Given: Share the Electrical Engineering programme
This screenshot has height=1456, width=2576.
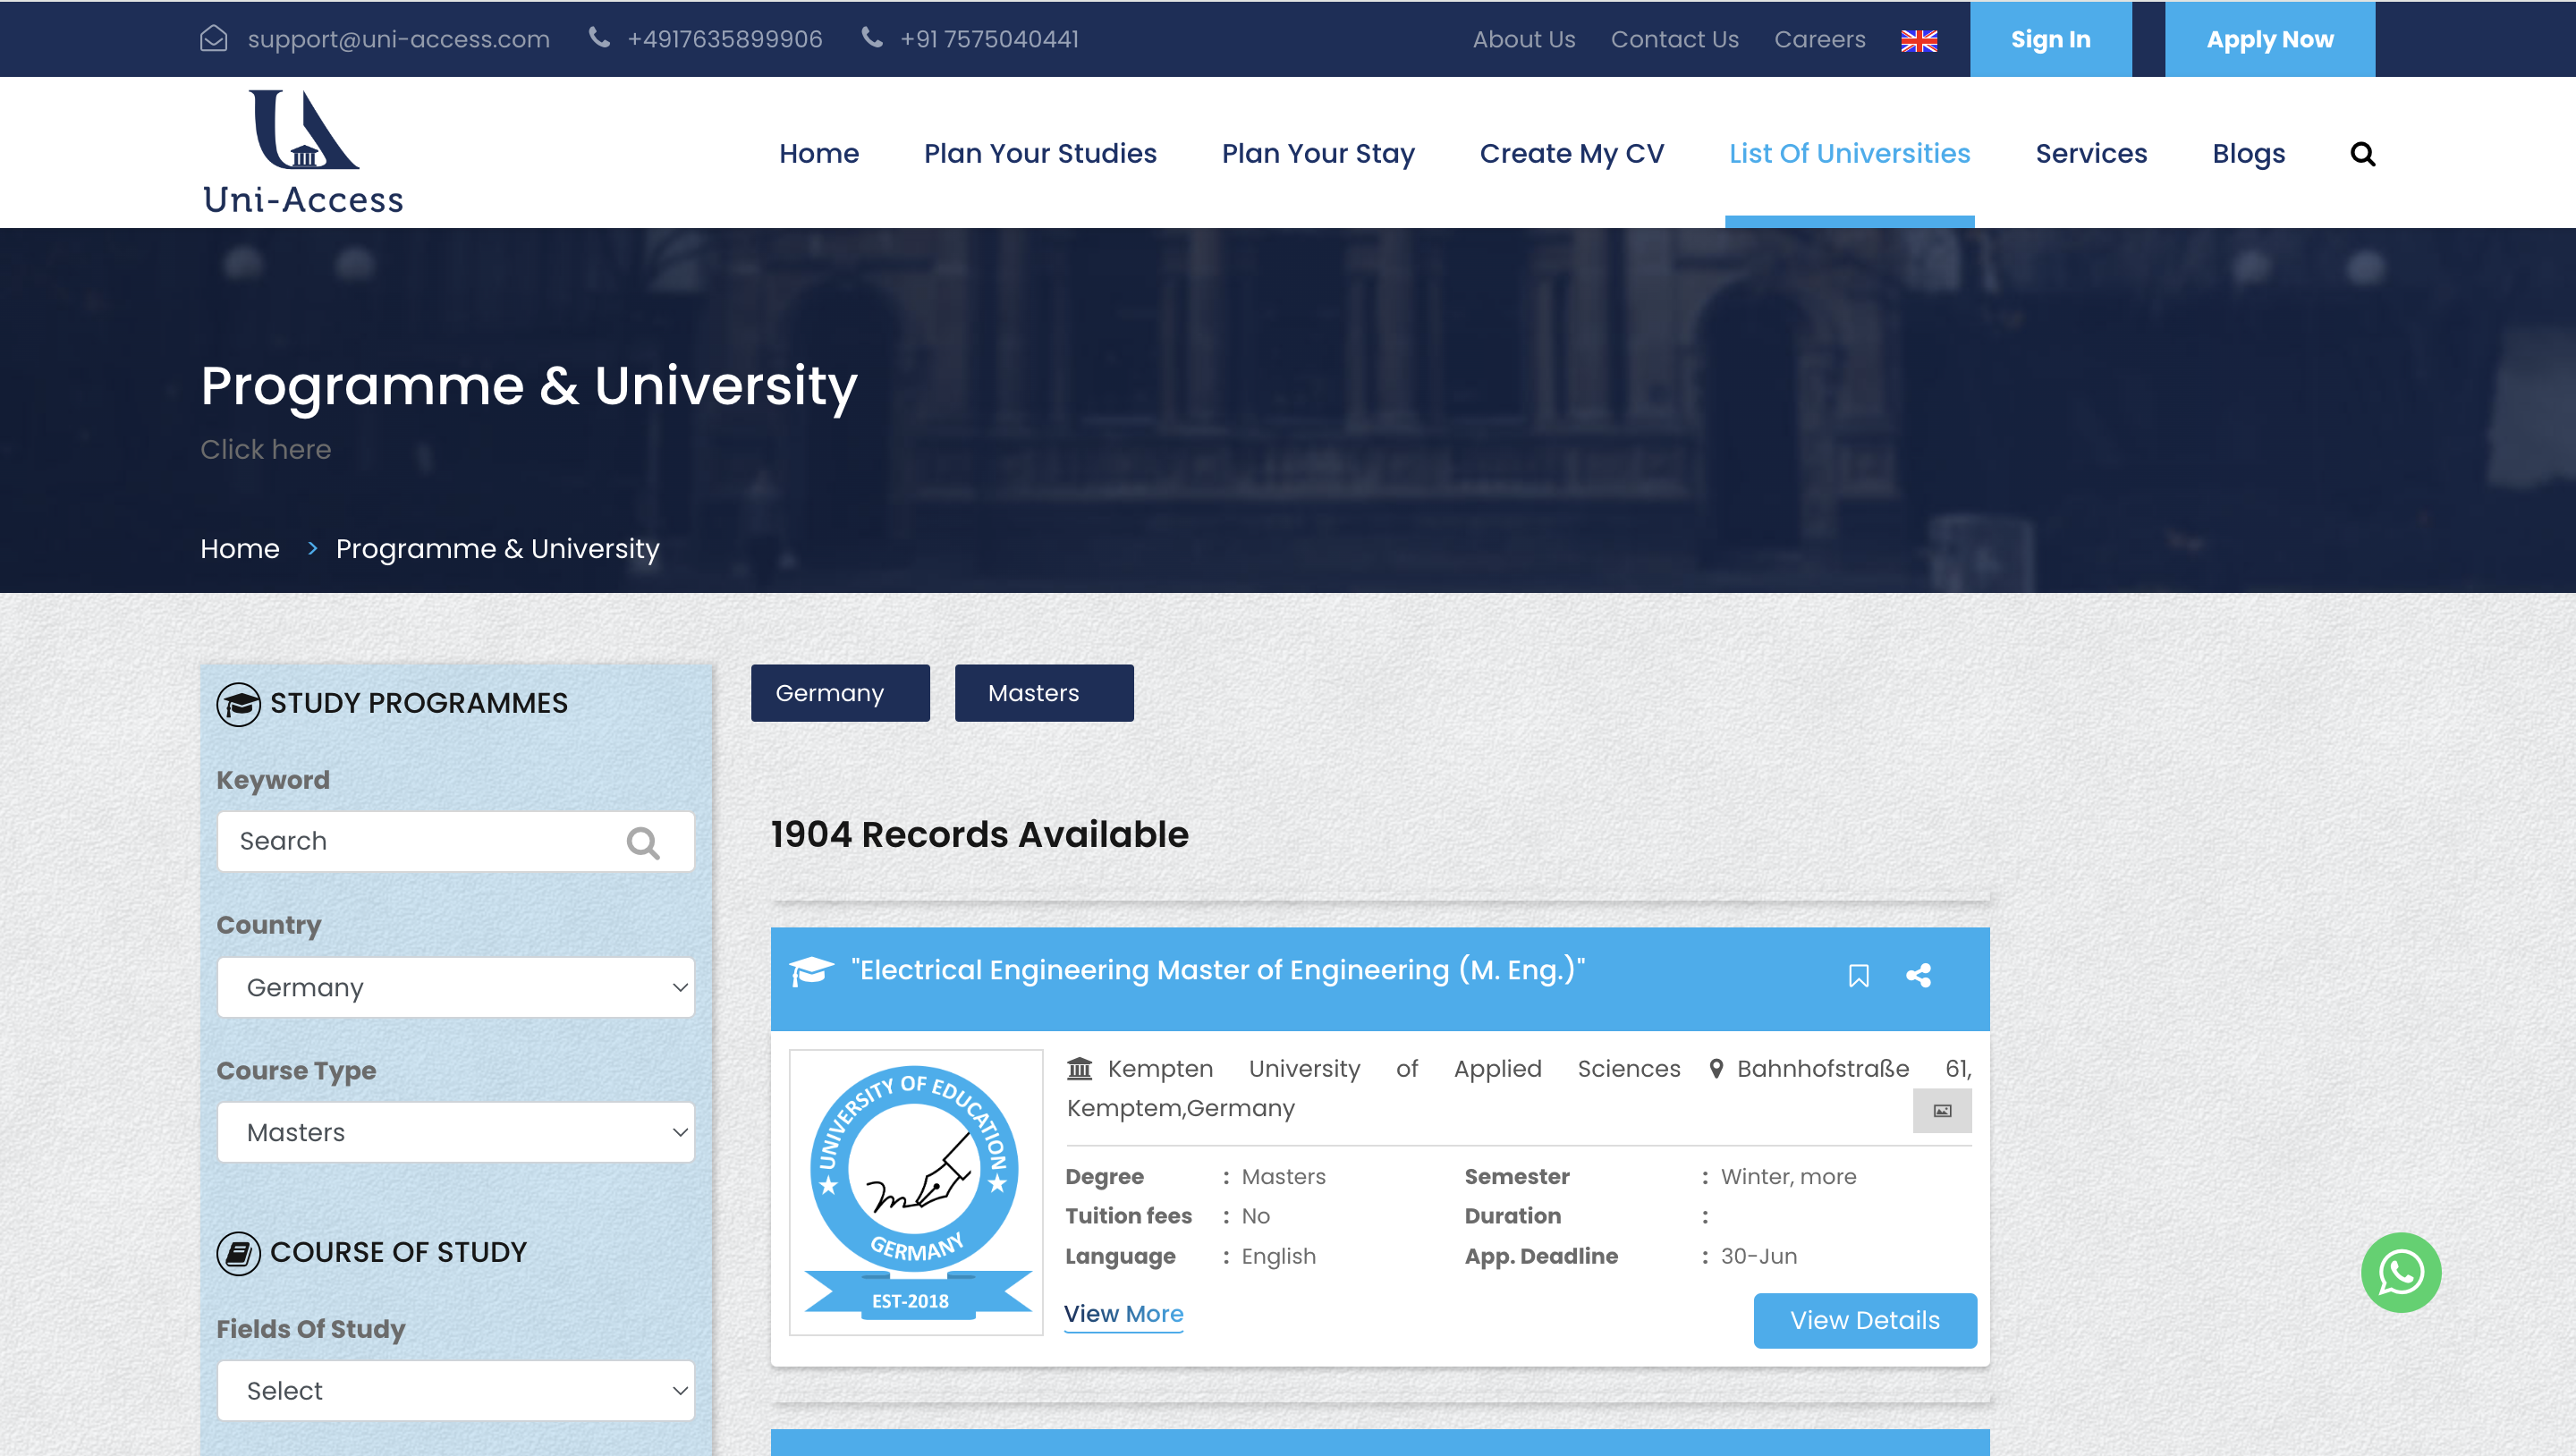Looking at the screenshot, I should [x=1918, y=975].
